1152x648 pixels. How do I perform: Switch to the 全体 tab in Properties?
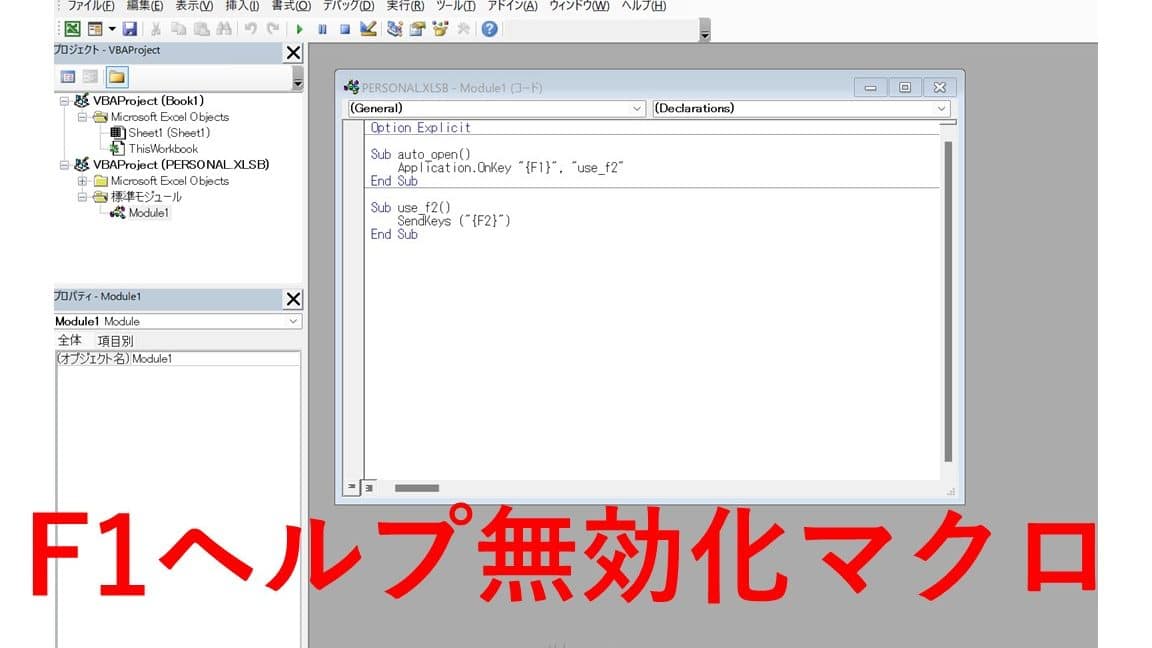pos(70,341)
